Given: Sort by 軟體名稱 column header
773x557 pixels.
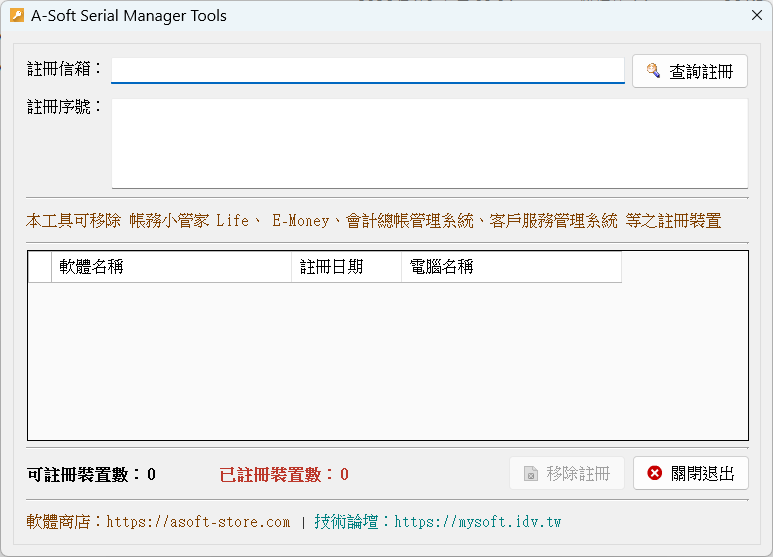Looking at the screenshot, I should (x=172, y=267).
